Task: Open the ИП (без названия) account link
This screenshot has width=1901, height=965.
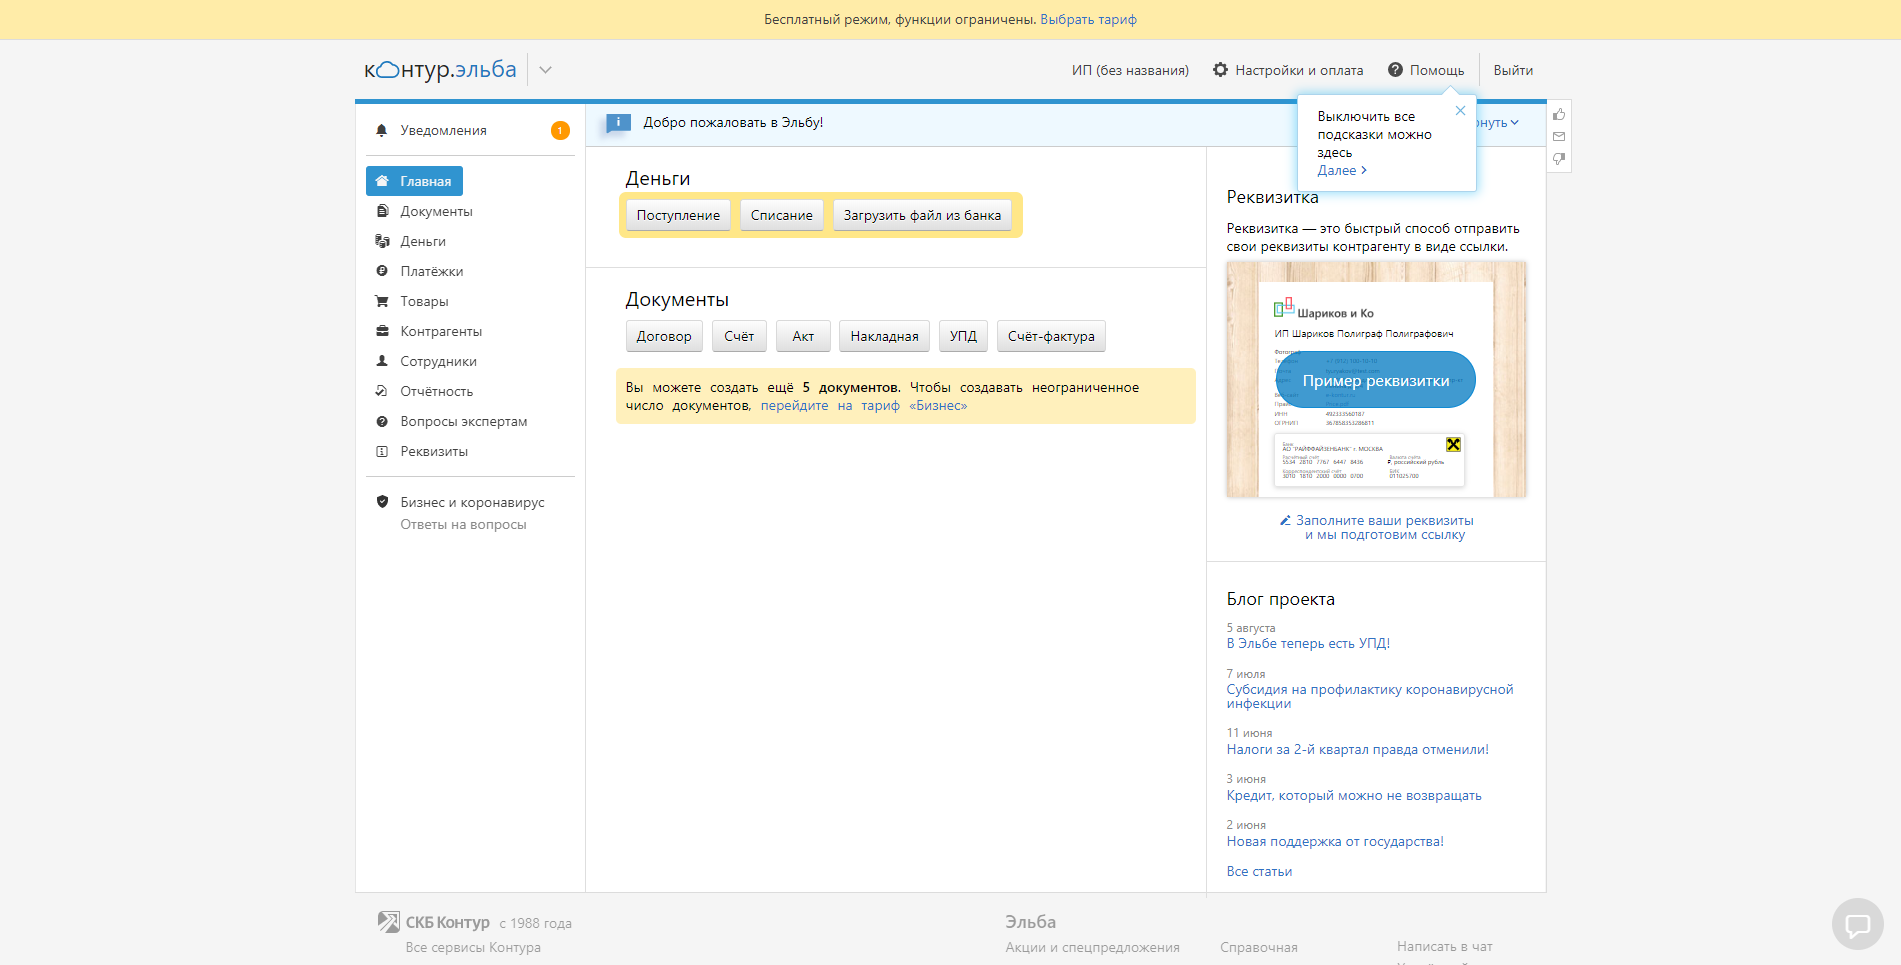Action: (1130, 70)
